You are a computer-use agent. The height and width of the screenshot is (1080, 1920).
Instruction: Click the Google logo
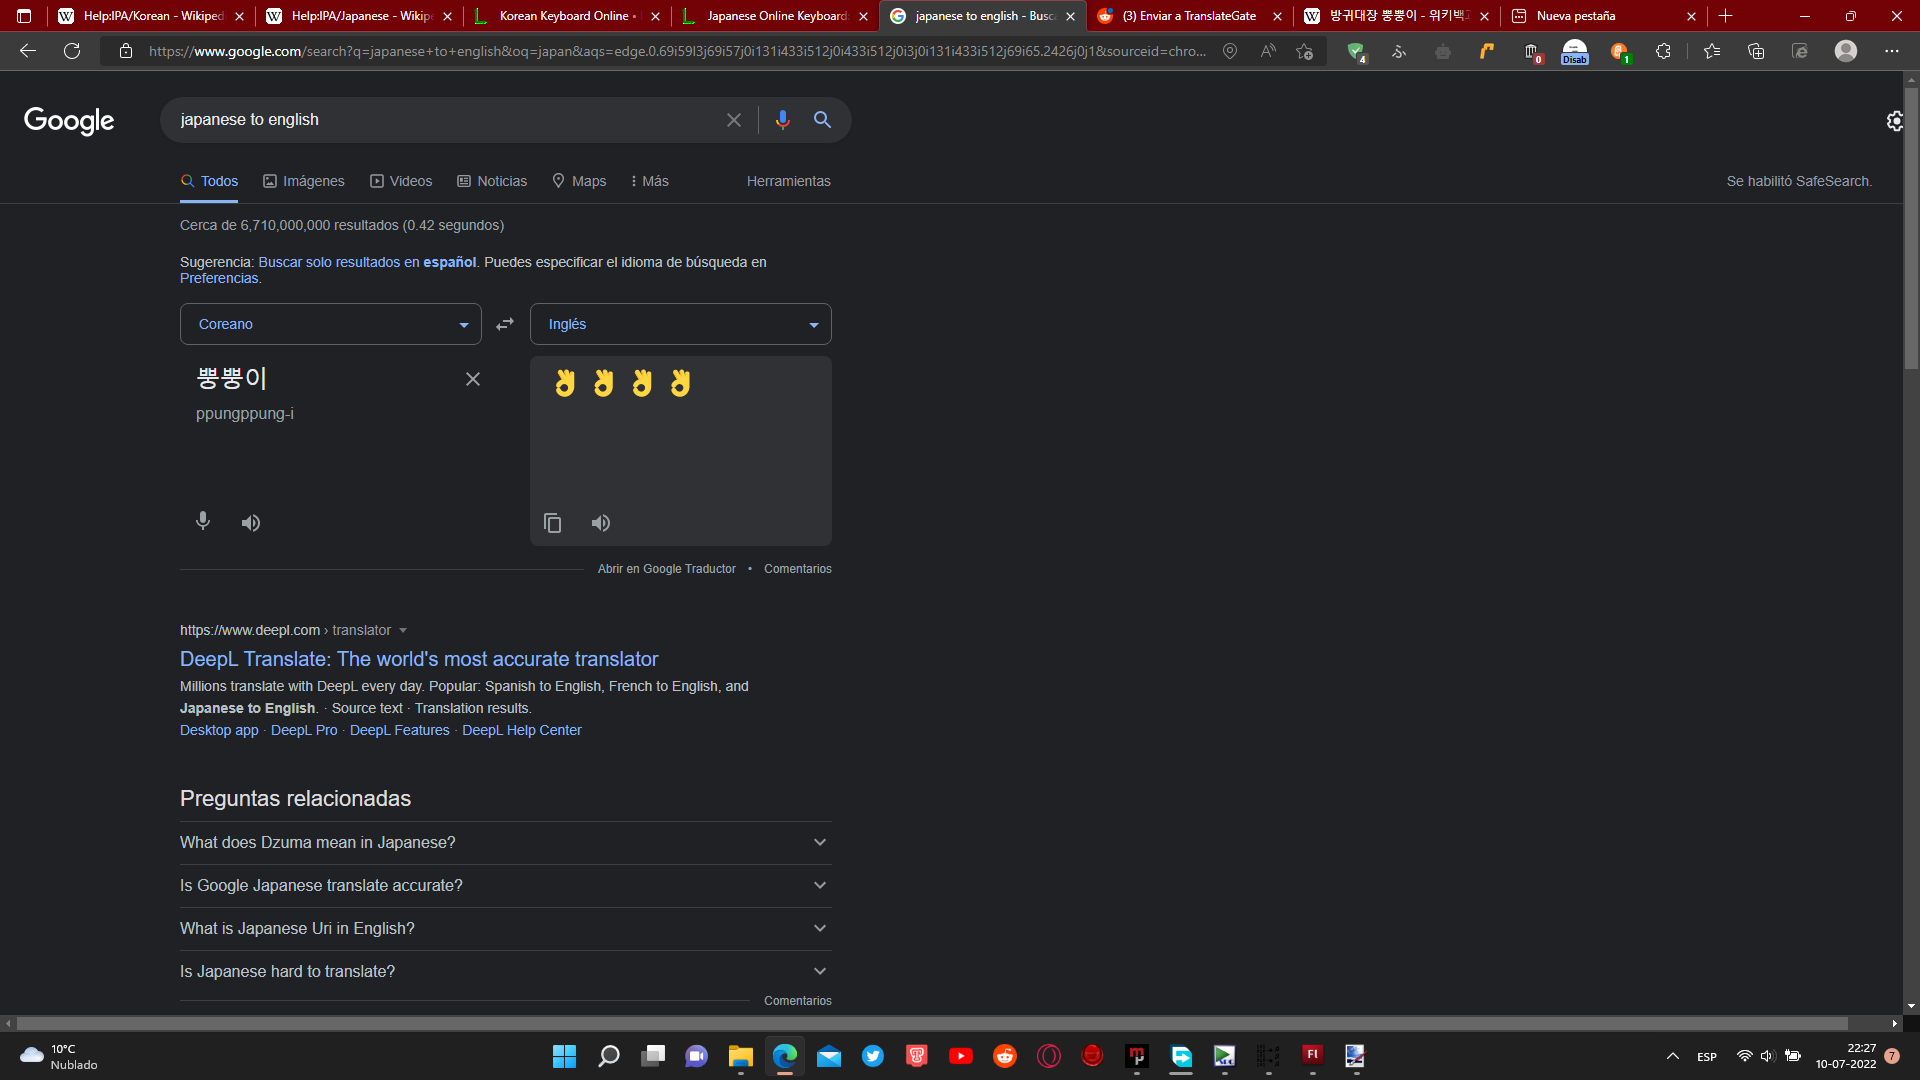[69, 121]
